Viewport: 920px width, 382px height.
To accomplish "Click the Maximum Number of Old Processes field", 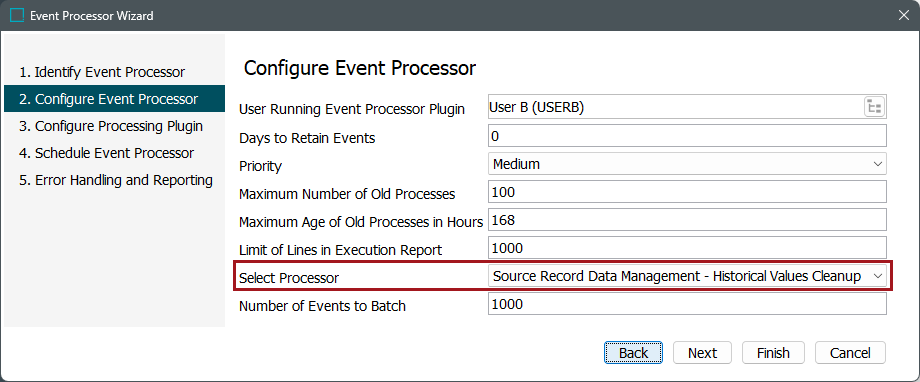I will coord(687,192).
